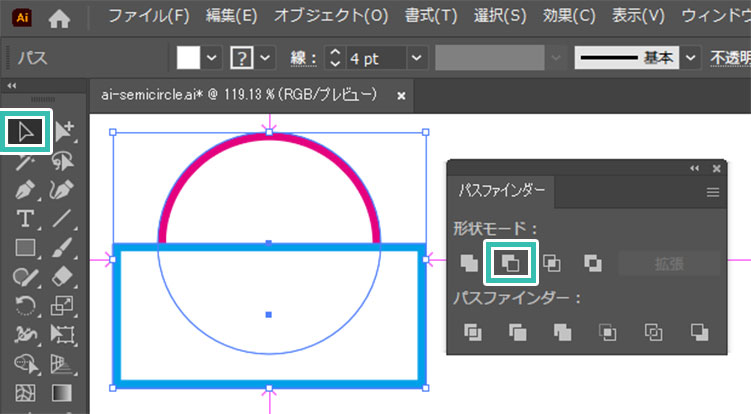This screenshot has width=751, height=414.
Task: Go to Home screen icon
Action: click(60, 17)
